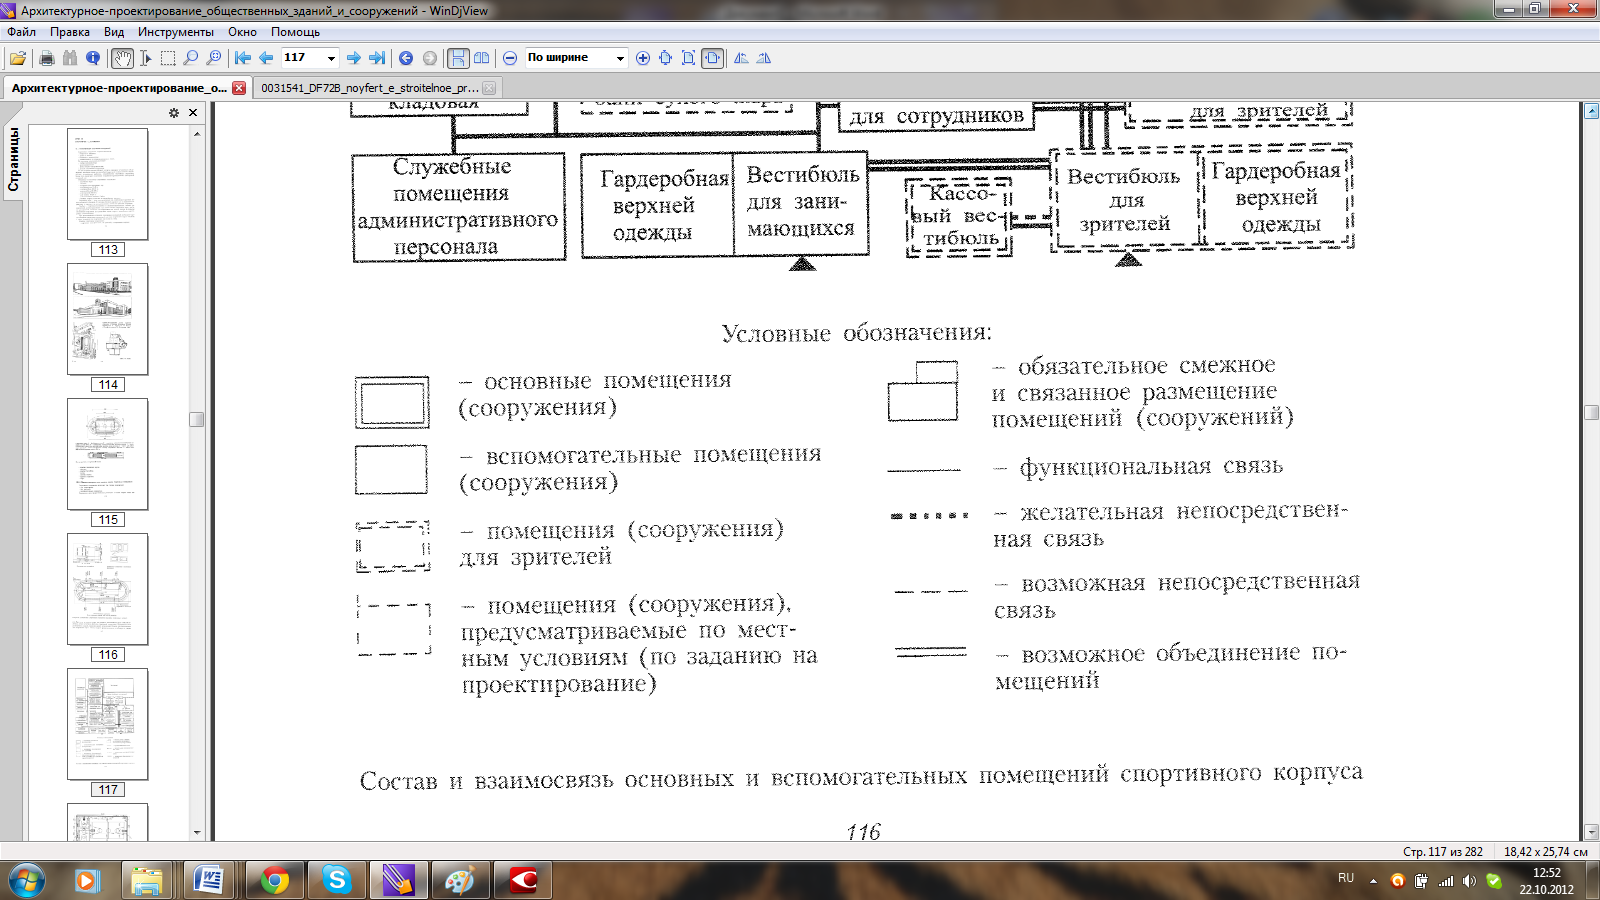Viewport: 1600px width, 900px height.
Task: Open Paint from the taskbar
Action: point(460,880)
